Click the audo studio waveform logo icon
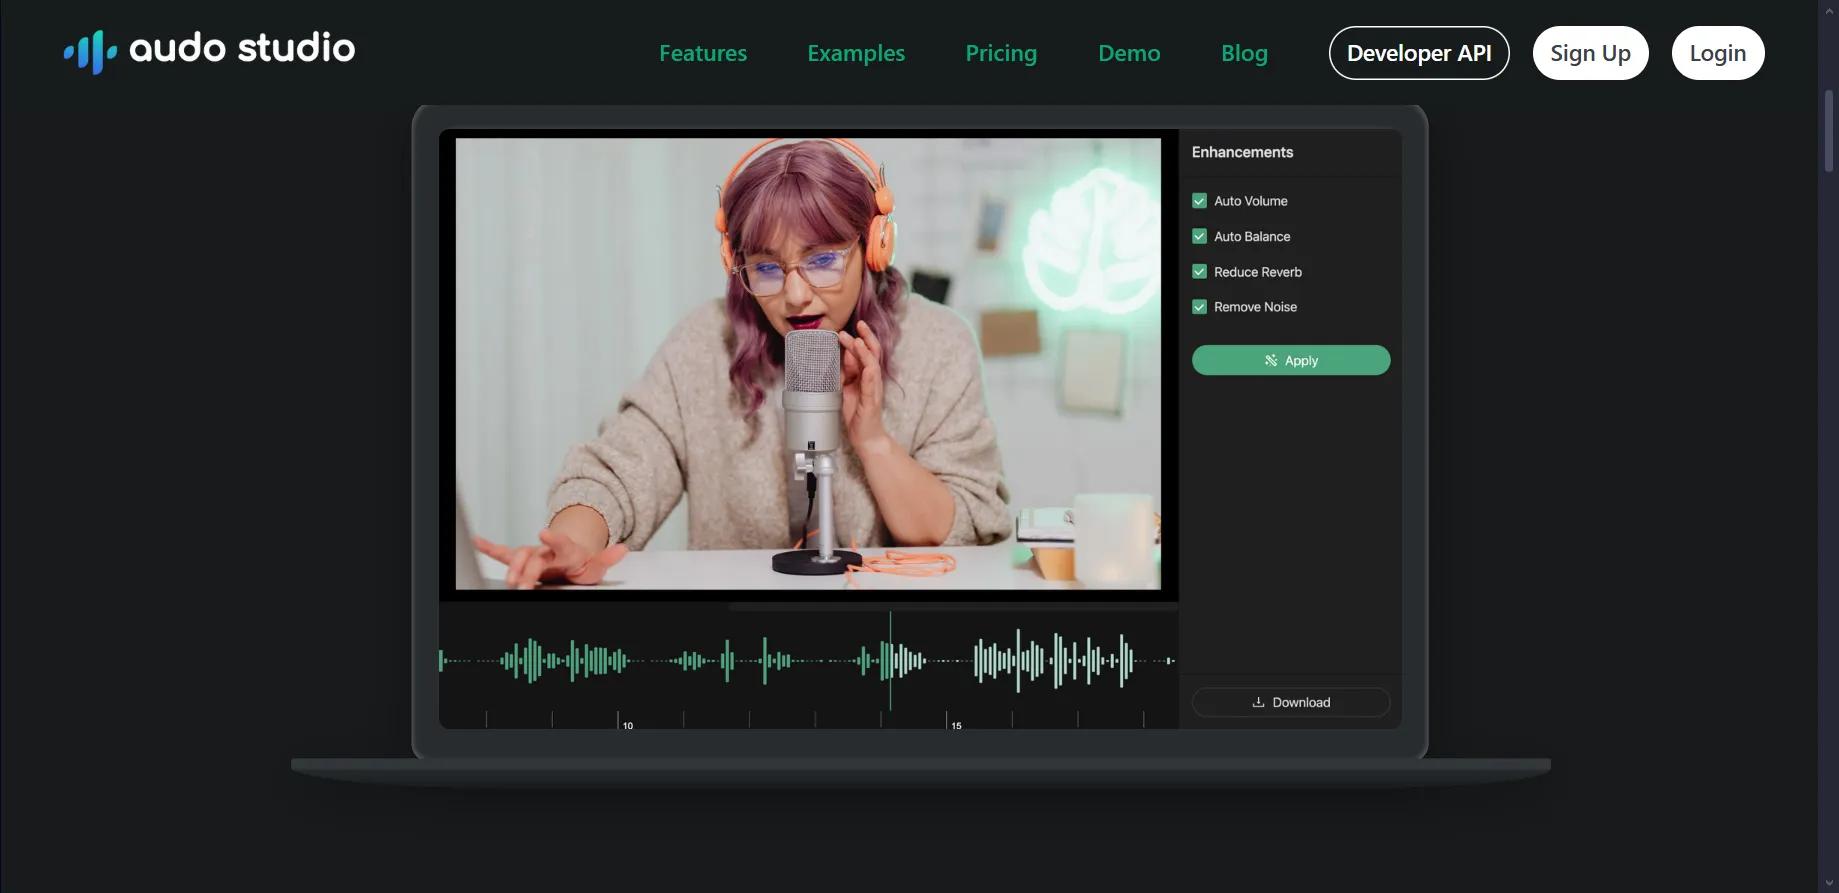 (91, 51)
